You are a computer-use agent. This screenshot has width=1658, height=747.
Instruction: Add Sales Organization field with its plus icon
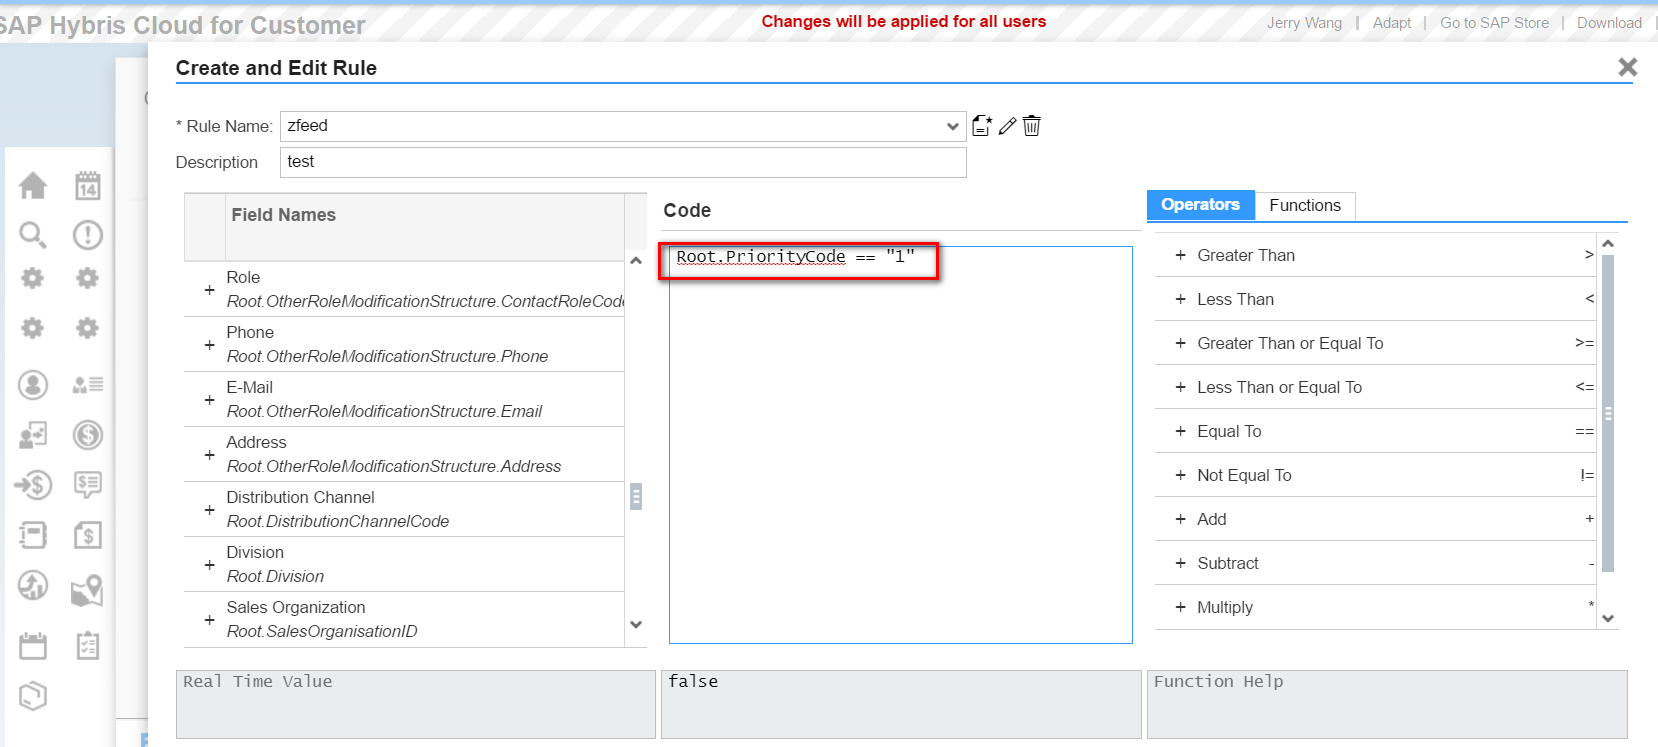pyautogui.click(x=209, y=620)
